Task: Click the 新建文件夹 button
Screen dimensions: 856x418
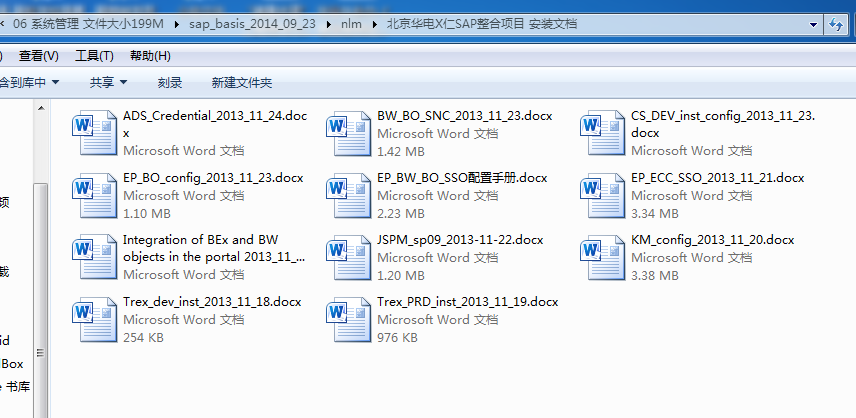Action: tap(242, 82)
